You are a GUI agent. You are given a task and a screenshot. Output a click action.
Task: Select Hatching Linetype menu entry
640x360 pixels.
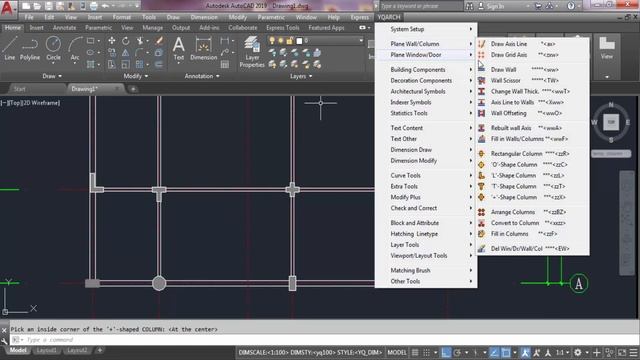pyautogui.click(x=426, y=234)
